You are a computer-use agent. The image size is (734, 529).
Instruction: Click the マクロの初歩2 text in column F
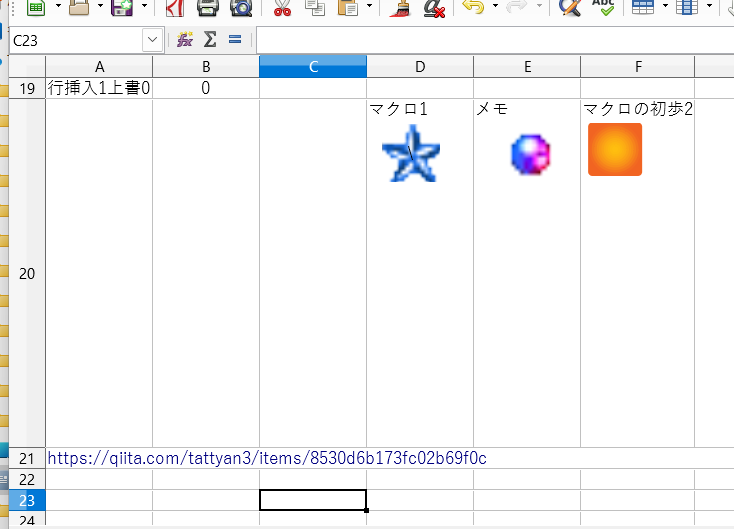pos(638,109)
